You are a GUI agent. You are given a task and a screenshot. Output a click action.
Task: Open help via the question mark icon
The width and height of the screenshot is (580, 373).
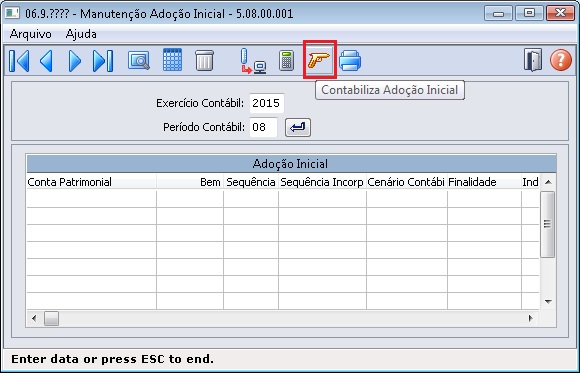pyautogui.click(x=561, y=60)
